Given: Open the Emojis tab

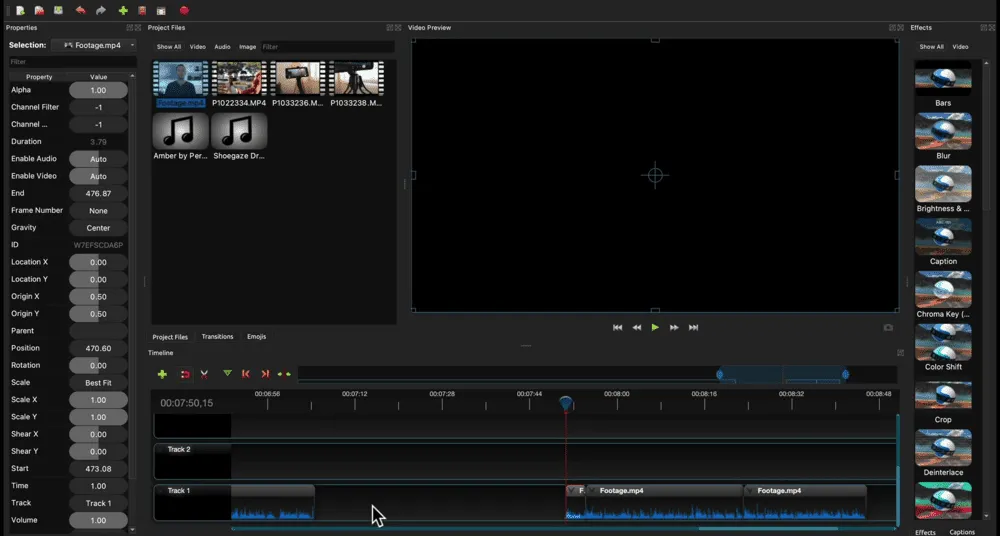Looking at the screenshot, I should 256,337.
